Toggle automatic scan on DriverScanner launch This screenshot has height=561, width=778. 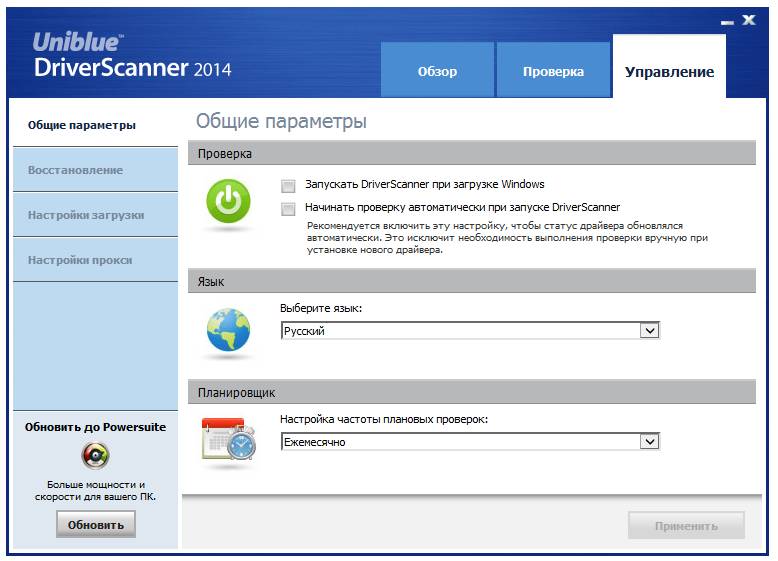[288, 209]
